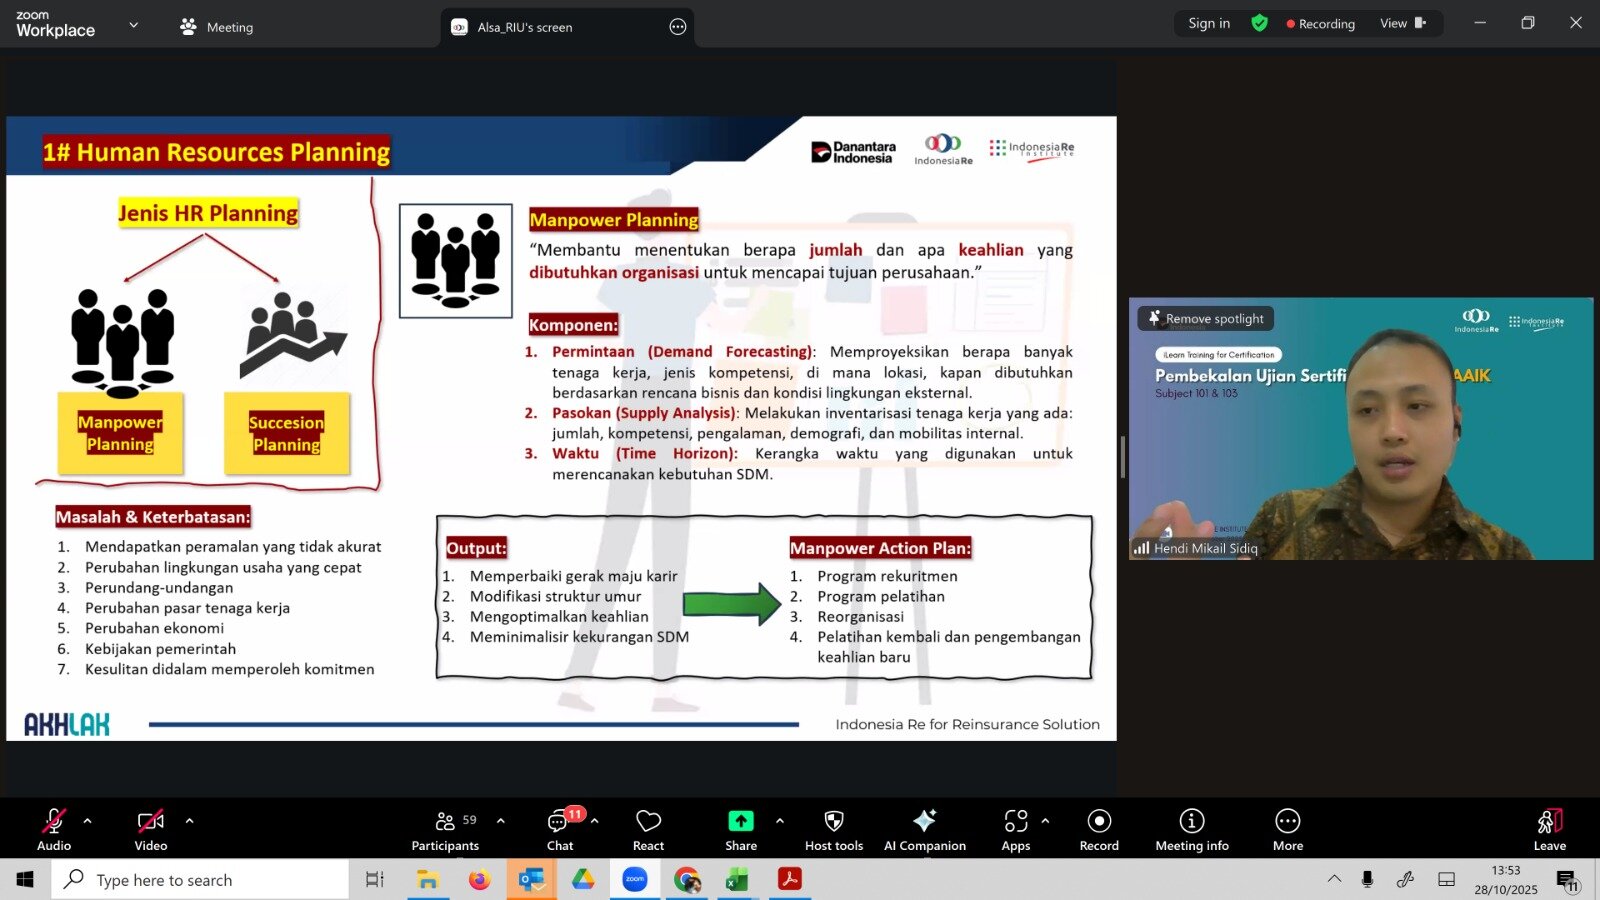
Task: Click the Windows taskbar search box
Action: pyautogui.click(x=200, y=880)
